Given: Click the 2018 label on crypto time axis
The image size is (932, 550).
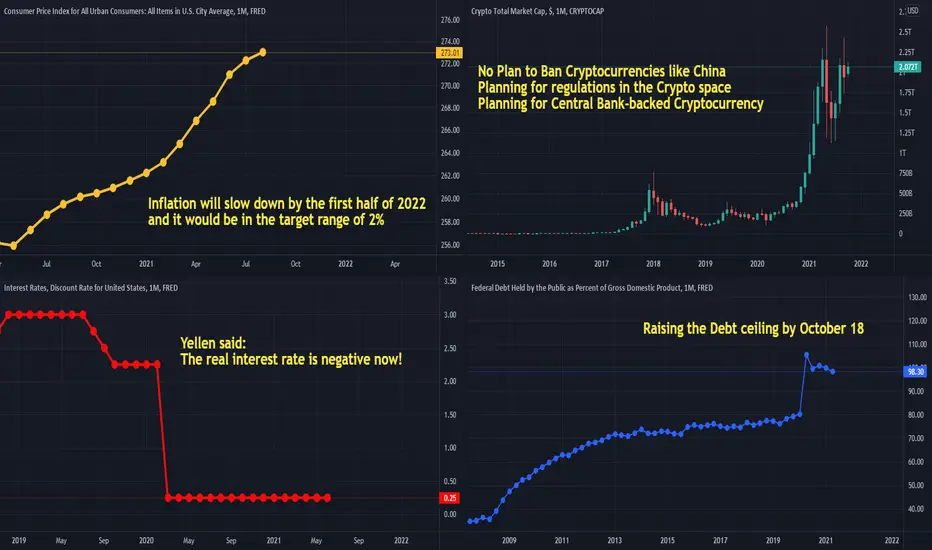Looking at the screenshot, I should 653,263.
